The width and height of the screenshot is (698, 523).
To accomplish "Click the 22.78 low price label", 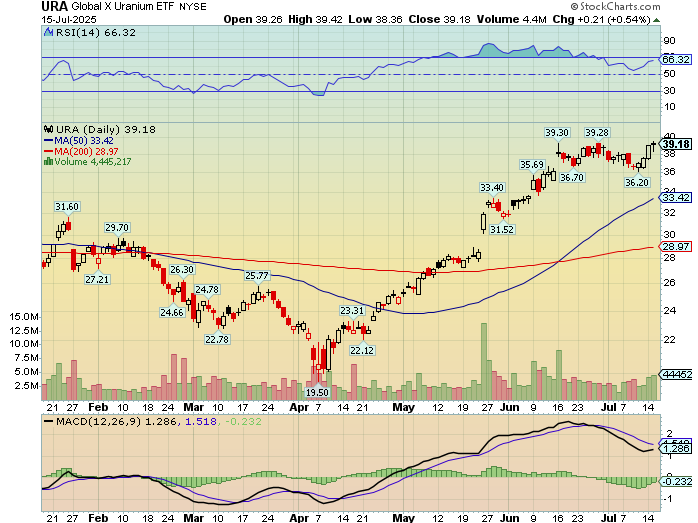I will tap(217, 339).
